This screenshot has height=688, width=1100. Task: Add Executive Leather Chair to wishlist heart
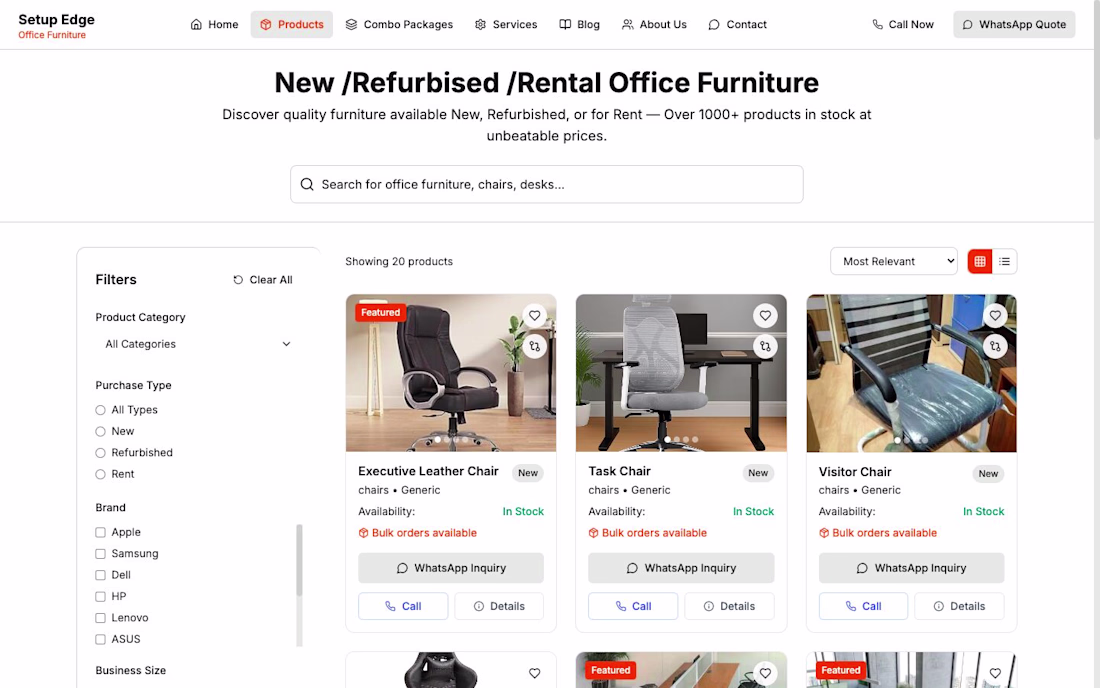535,316
